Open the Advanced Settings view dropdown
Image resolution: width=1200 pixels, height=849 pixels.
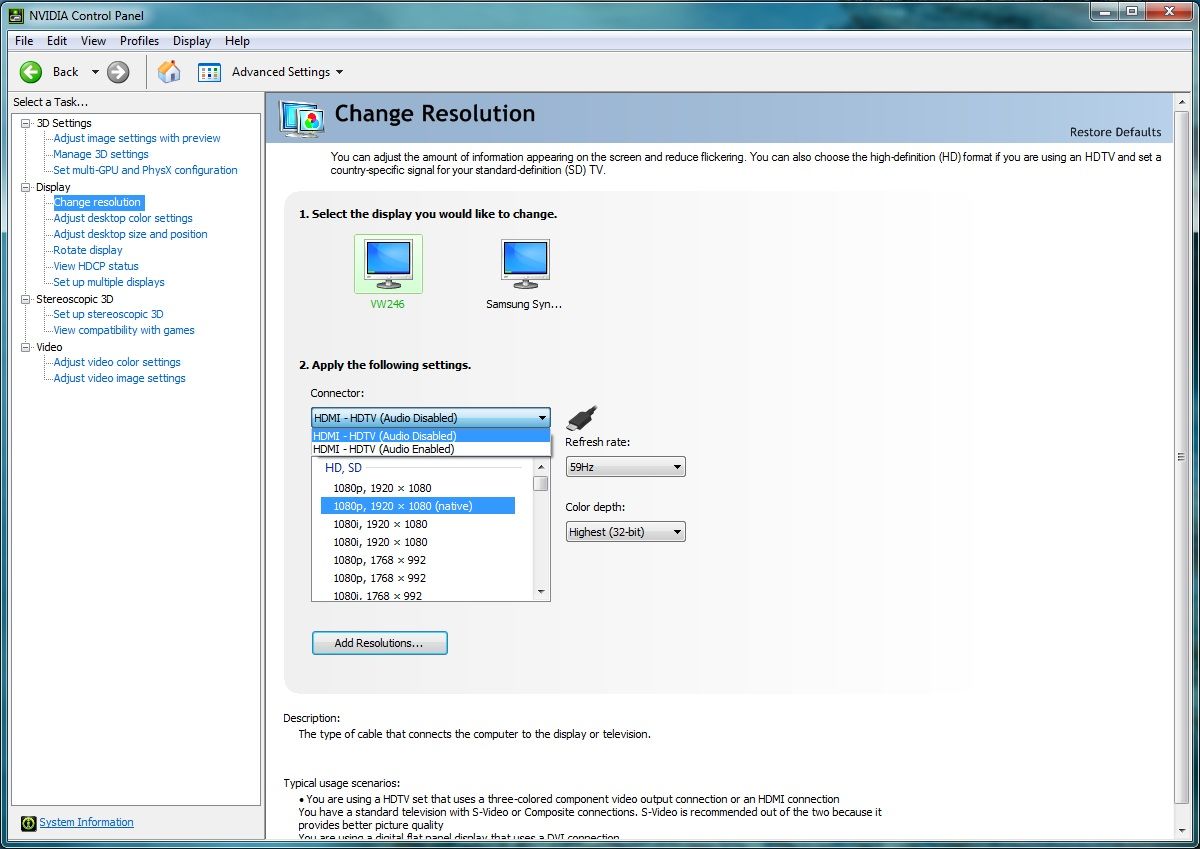click(x=339, y=72)
